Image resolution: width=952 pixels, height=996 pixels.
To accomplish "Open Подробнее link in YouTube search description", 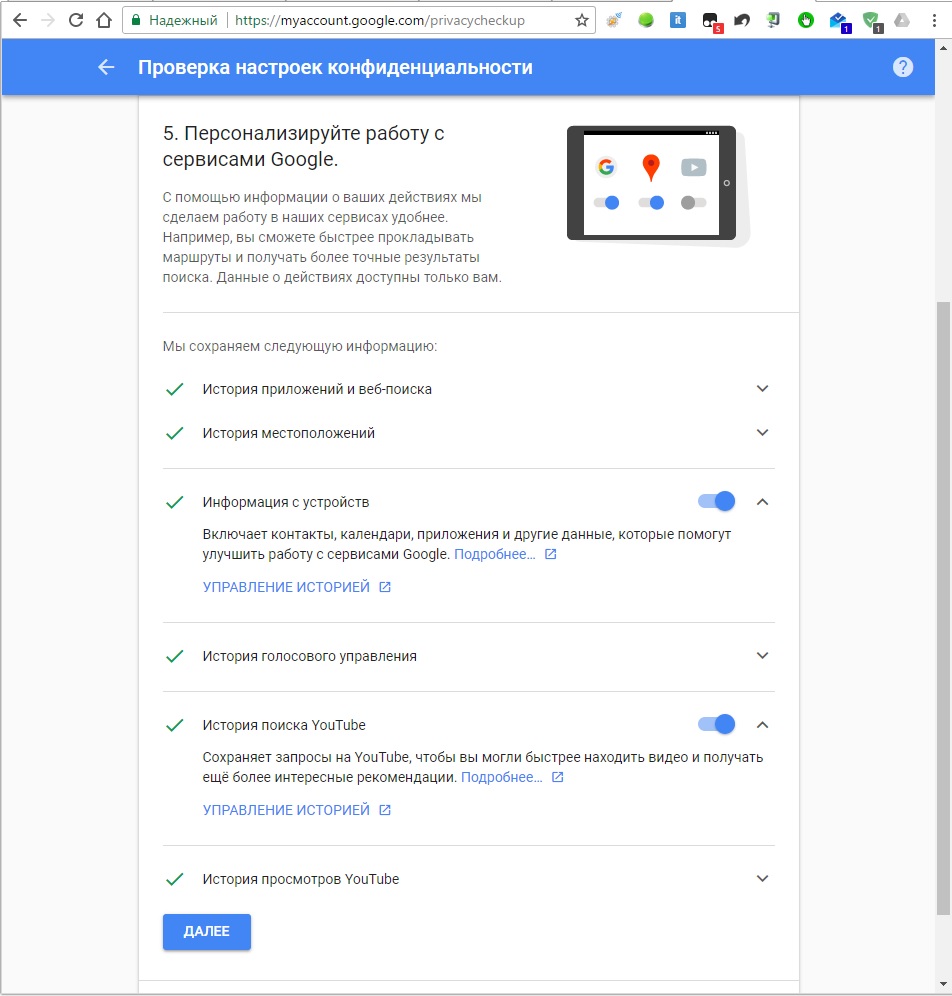I will (502, 777).
